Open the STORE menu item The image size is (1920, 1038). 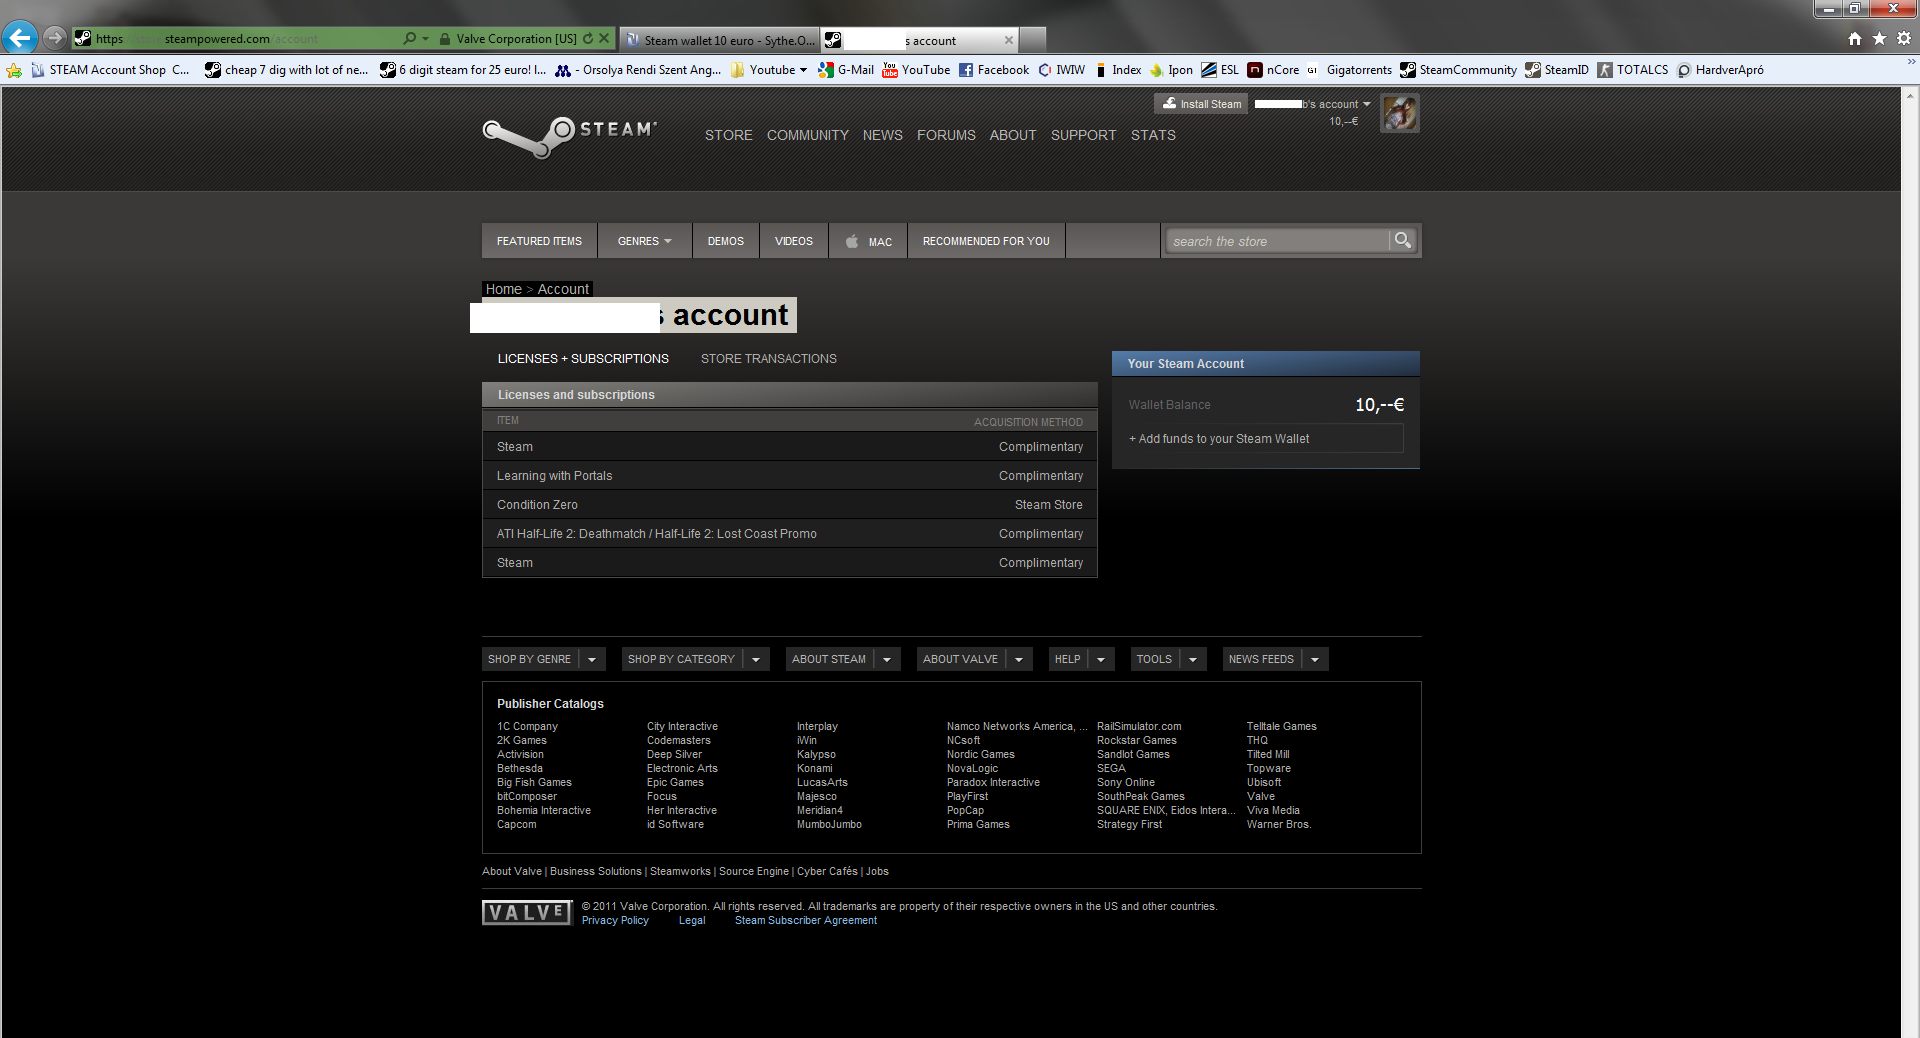click(x=728, y=135)
